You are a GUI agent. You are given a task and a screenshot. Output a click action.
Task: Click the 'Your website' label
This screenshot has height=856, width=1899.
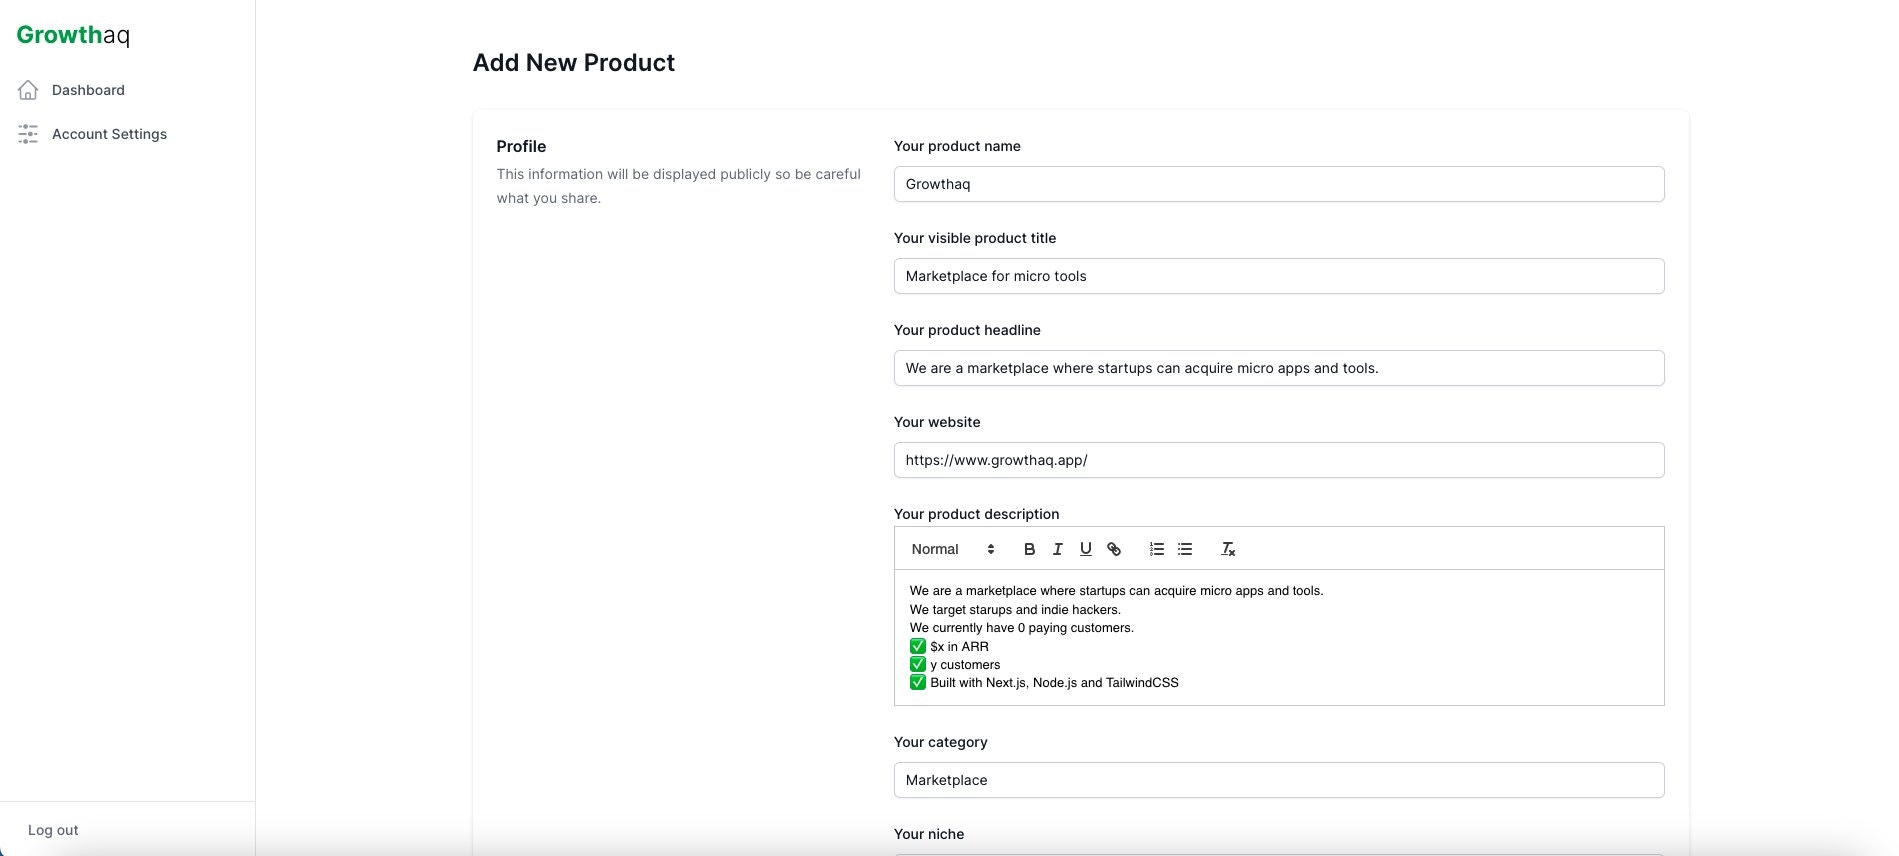[937, 422]
